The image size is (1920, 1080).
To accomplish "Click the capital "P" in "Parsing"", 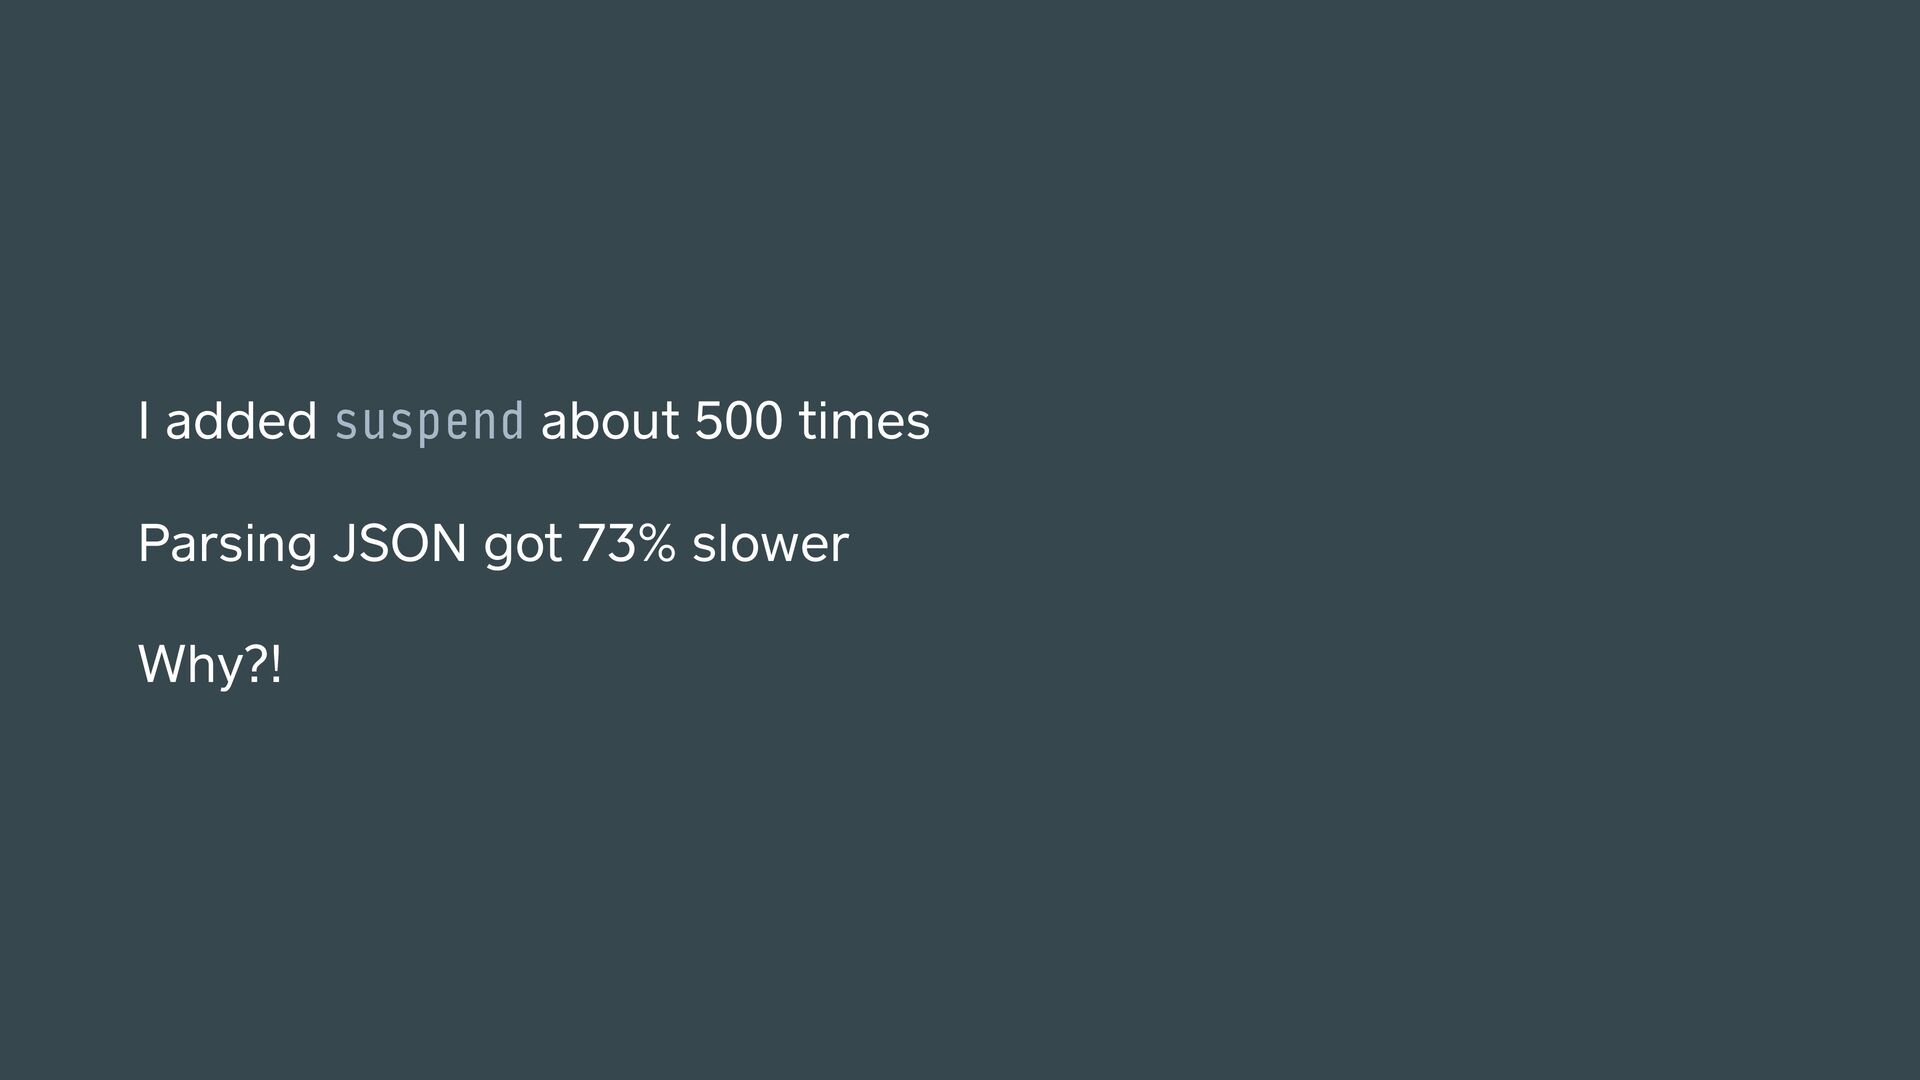I will [x=151, y=544].
